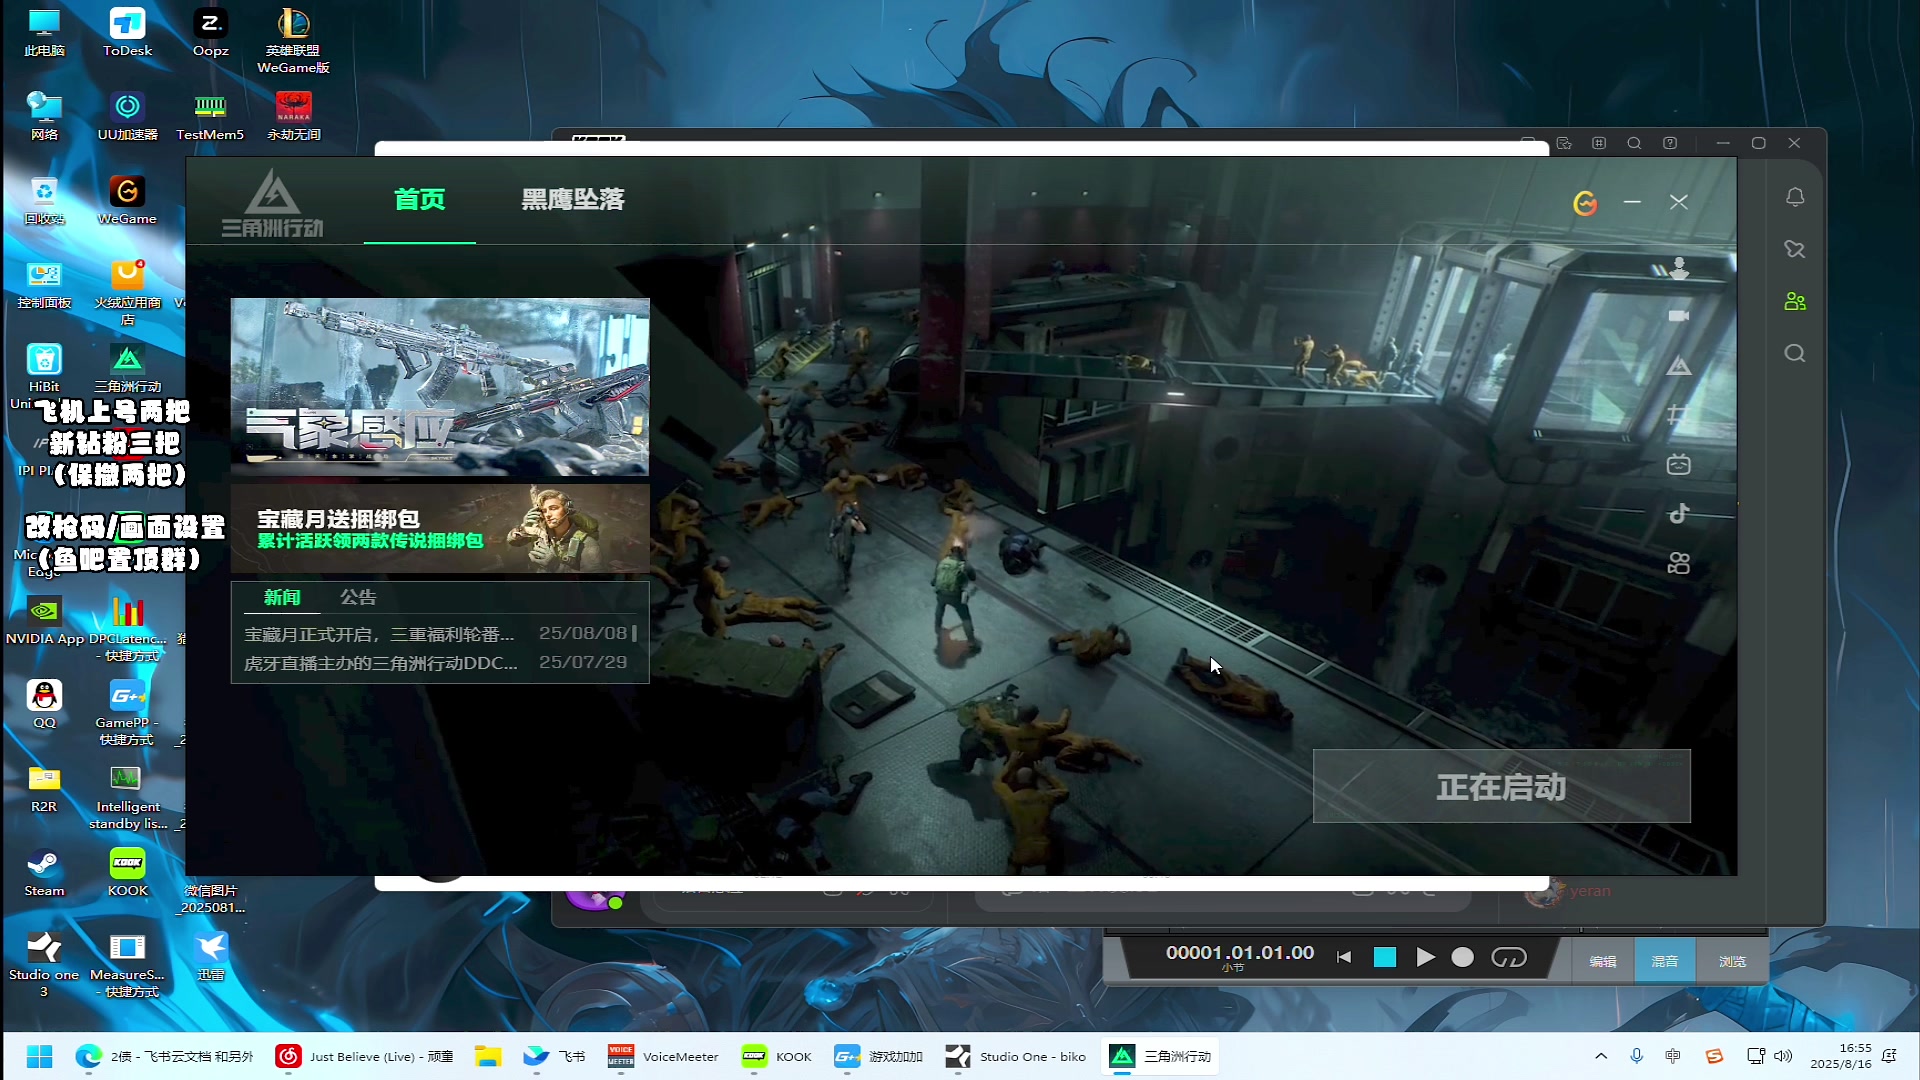Open KOOK friends list icon
The image size is (1920, 1080).
1795,301
